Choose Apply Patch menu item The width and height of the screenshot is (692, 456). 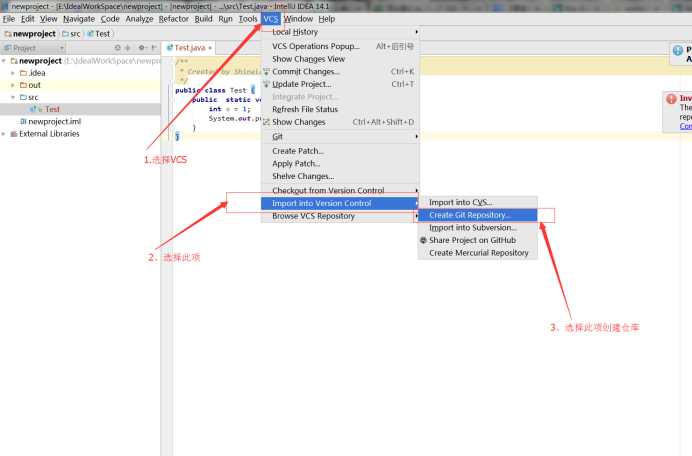tap(340, 164)
